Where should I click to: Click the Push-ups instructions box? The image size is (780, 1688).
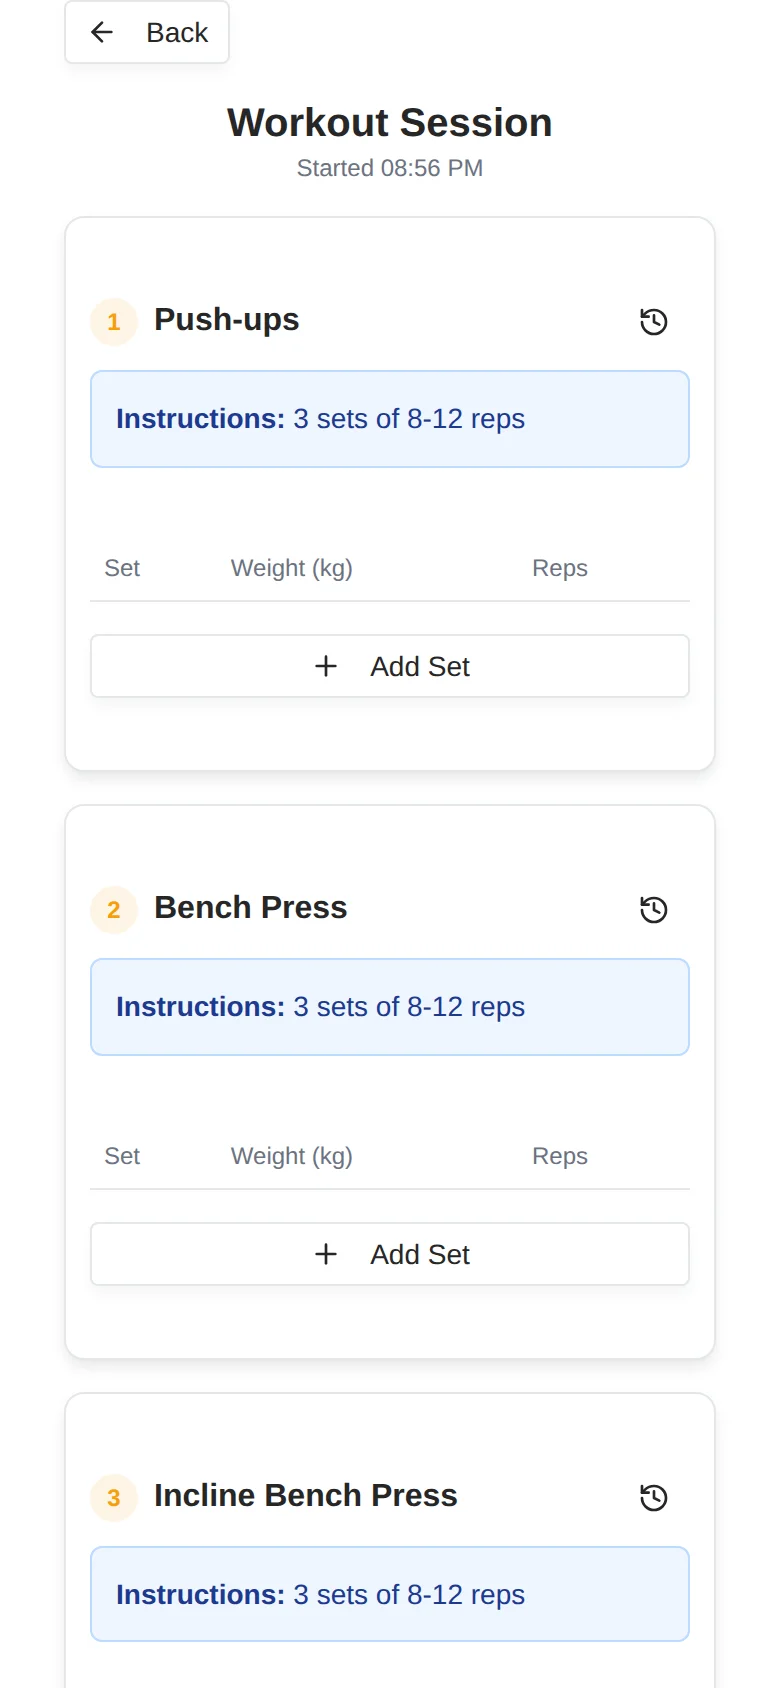click(x=390, y=419)
